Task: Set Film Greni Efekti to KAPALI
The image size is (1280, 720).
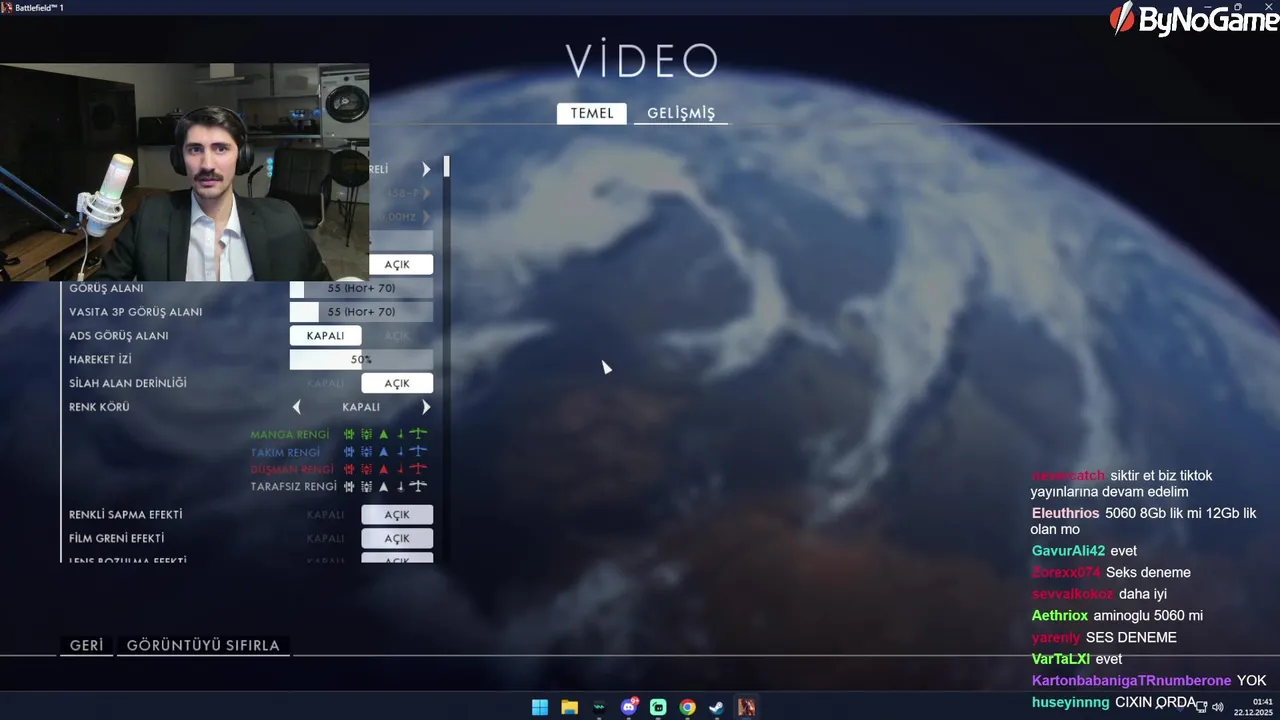Action: tap(326, 538)
